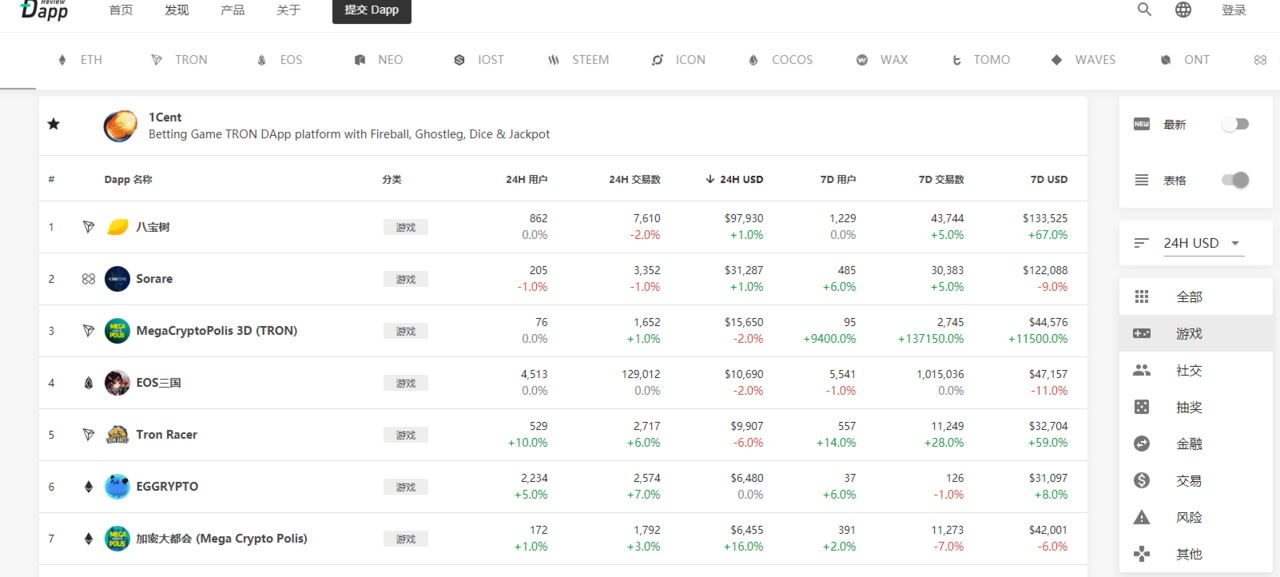Sort by the 24H 交易数 column header
The image size is (1280, 577).
(x=635, y=180)
